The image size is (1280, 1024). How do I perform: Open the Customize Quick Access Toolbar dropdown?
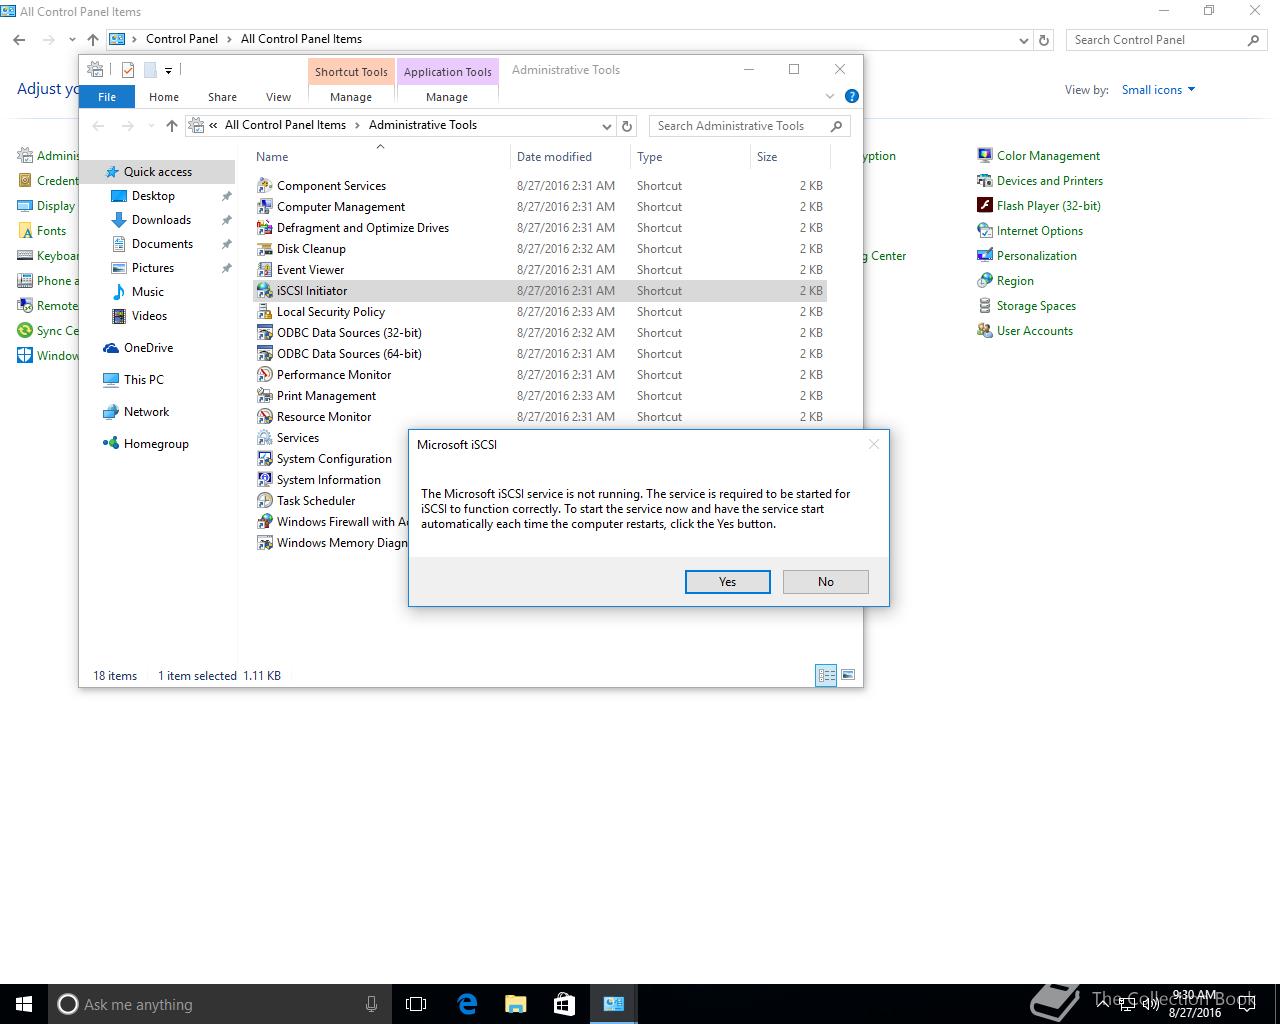coord(168,70)
